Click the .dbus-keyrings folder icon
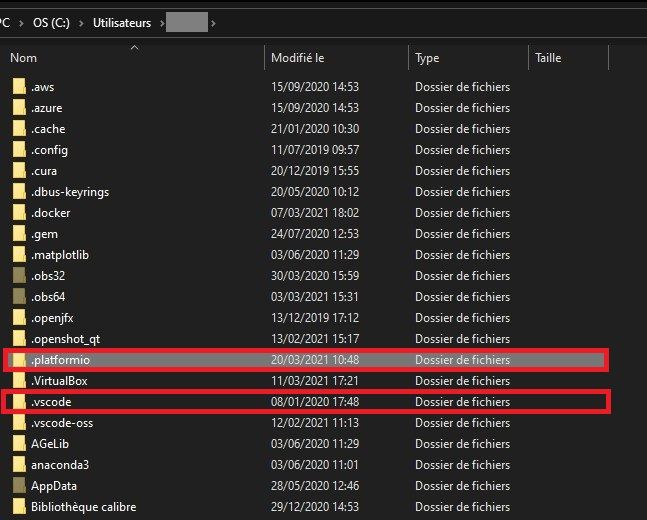Viewport: 647px width, 520px height. click(19, 192)
